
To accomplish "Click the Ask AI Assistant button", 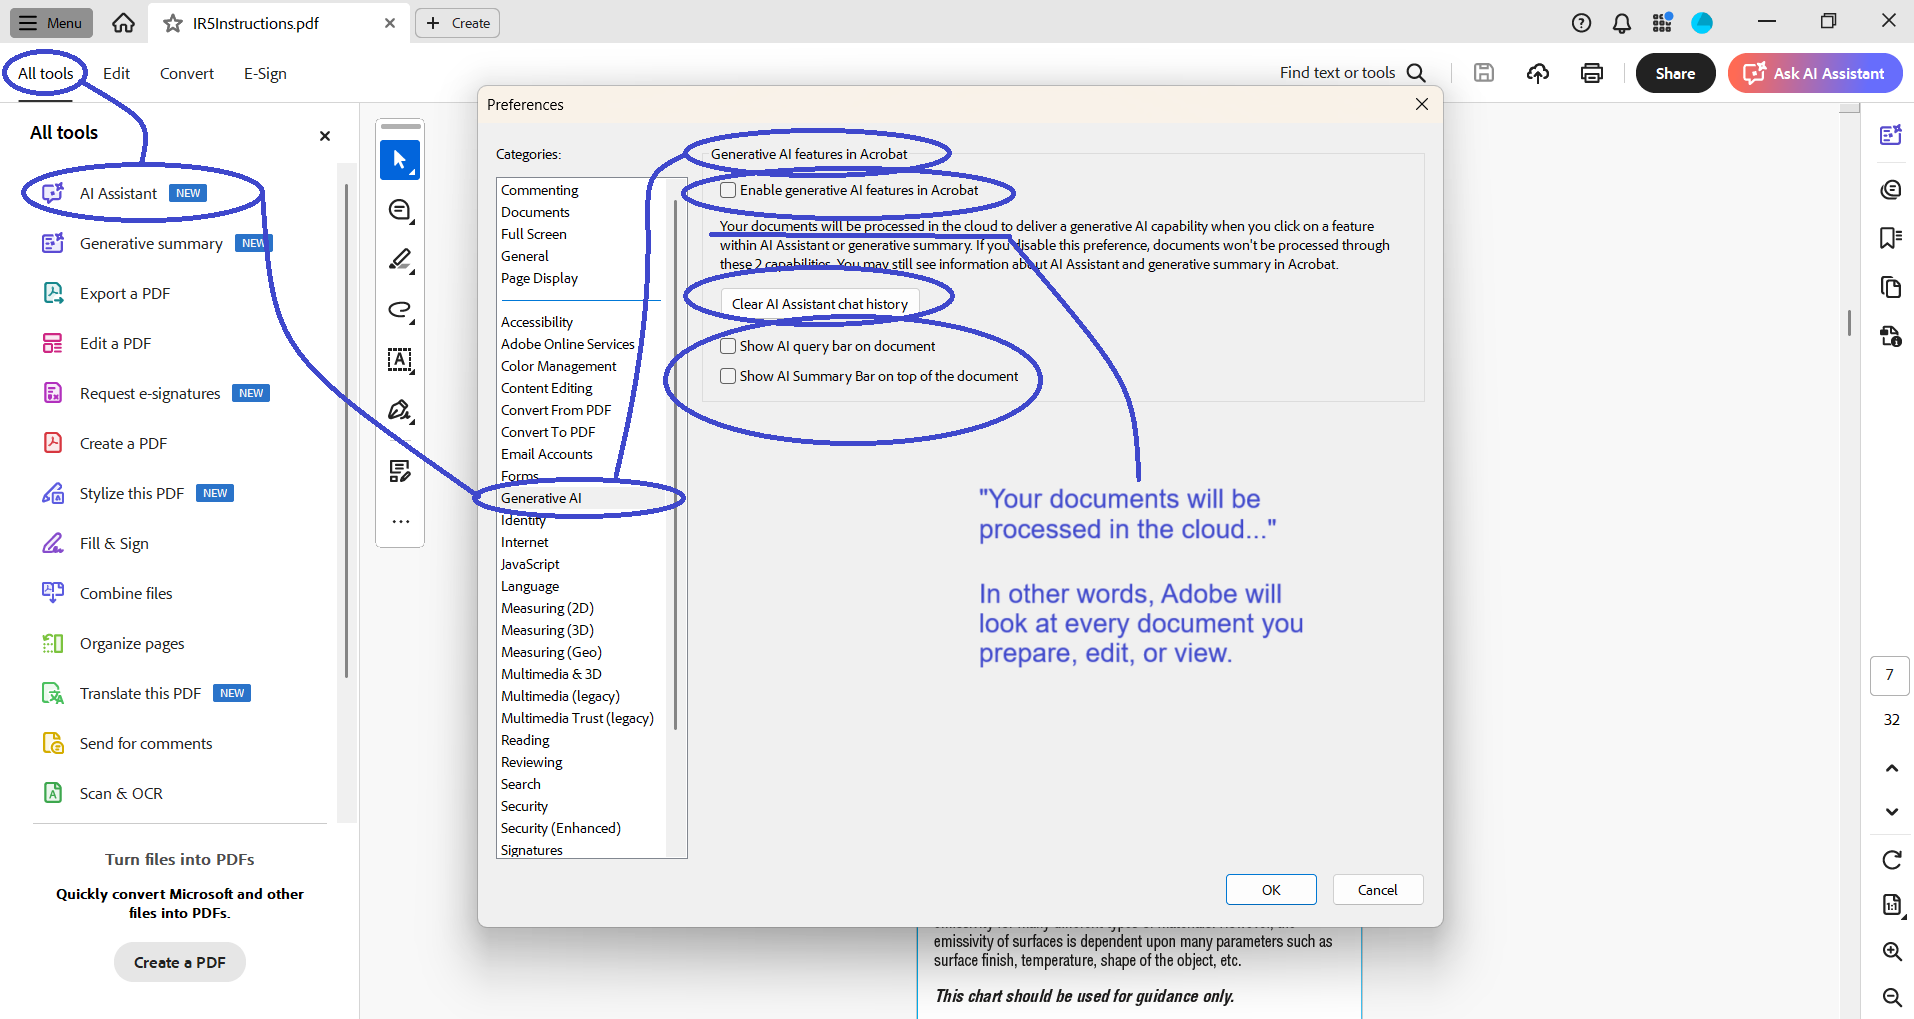I will pos(1815,73).
